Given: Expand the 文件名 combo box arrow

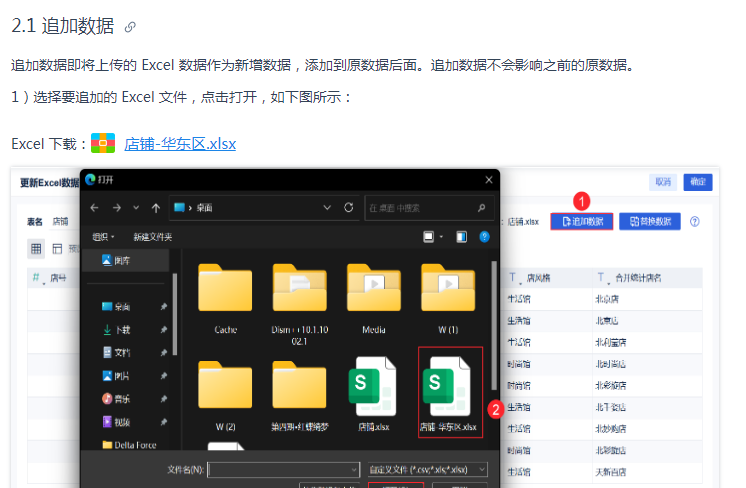Looking at the screenshot, I should (354, 470).
